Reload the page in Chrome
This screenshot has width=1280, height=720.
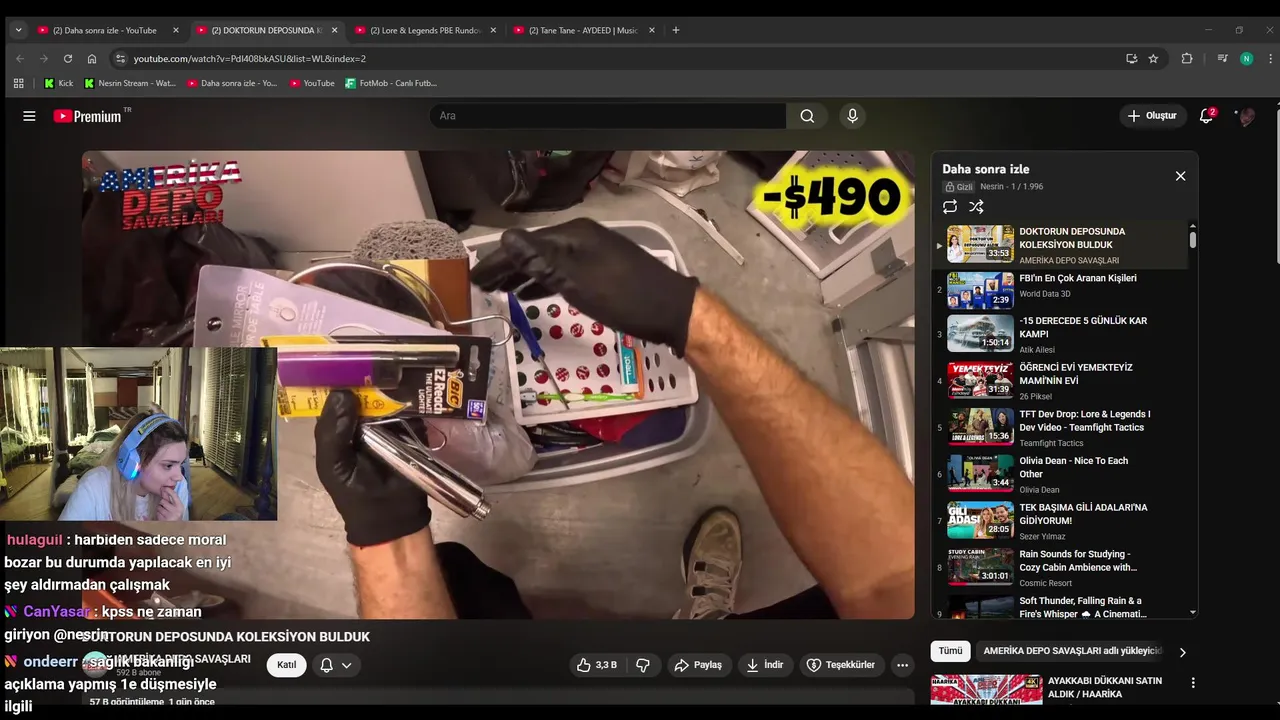[67, 59]
